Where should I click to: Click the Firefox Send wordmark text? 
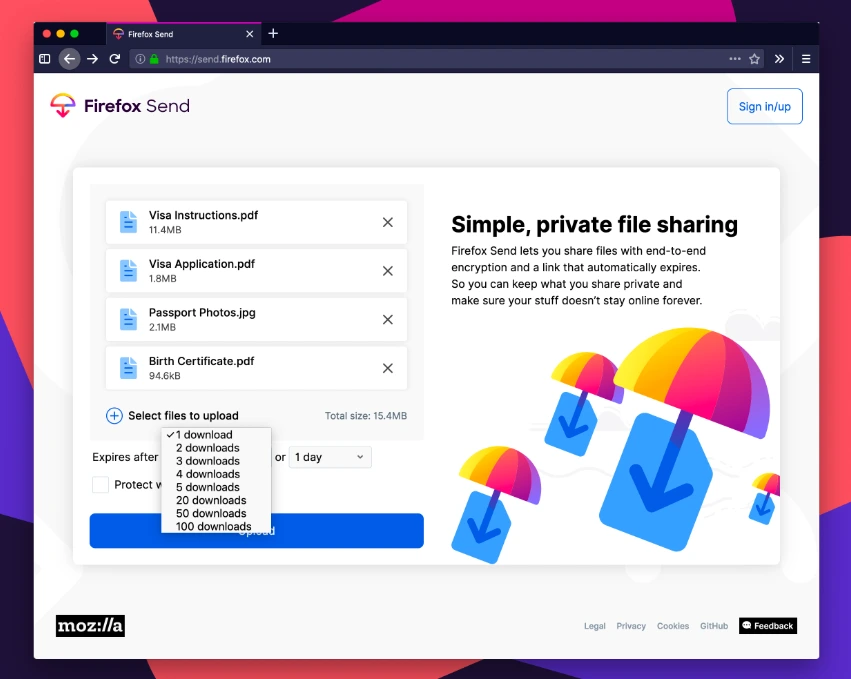coord(137,106)
